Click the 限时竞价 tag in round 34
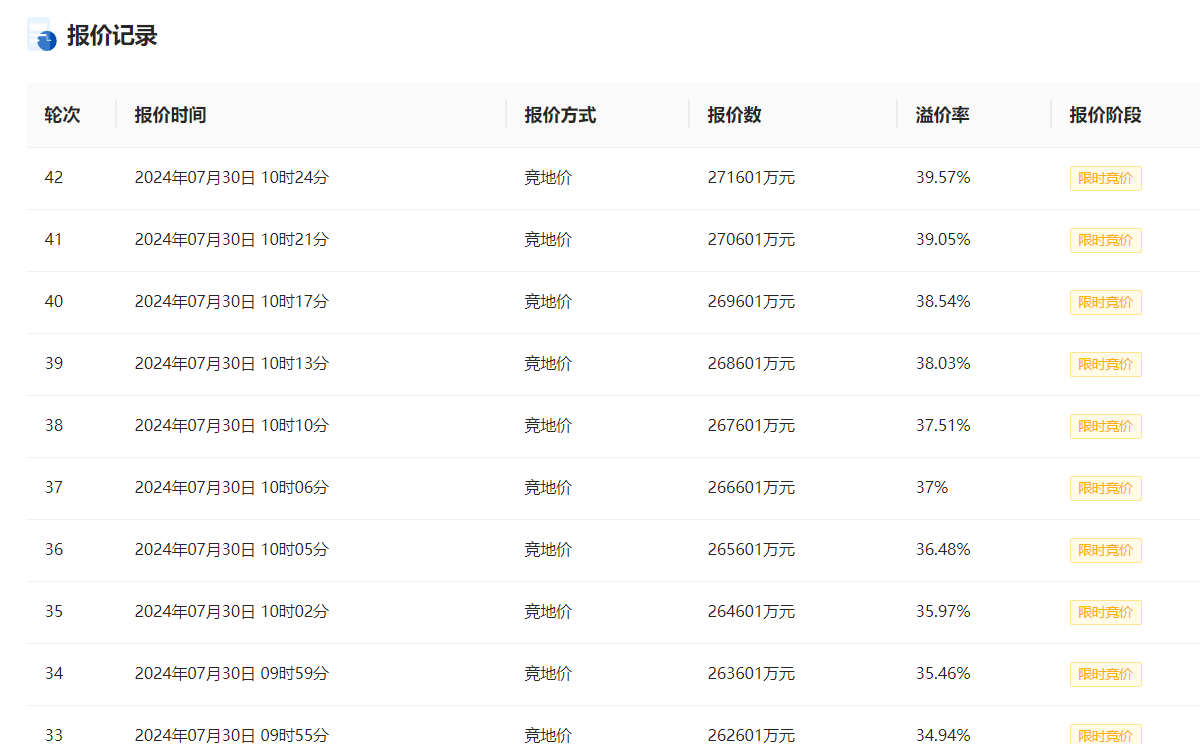This screenshot has width=1200, height=744. (x=1105, y=674)
